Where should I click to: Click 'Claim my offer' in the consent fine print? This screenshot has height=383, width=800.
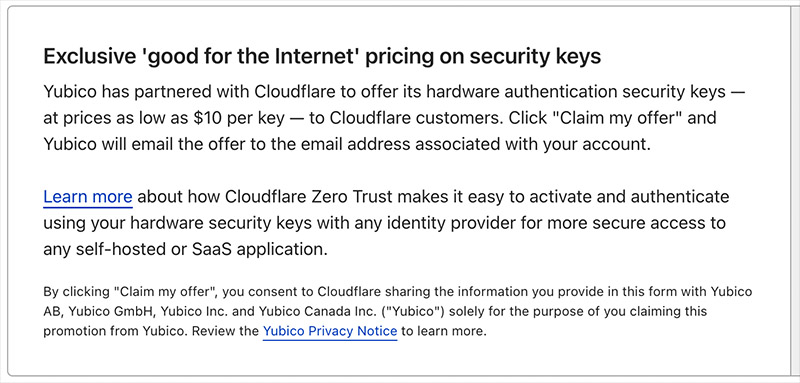click(167, 292)
